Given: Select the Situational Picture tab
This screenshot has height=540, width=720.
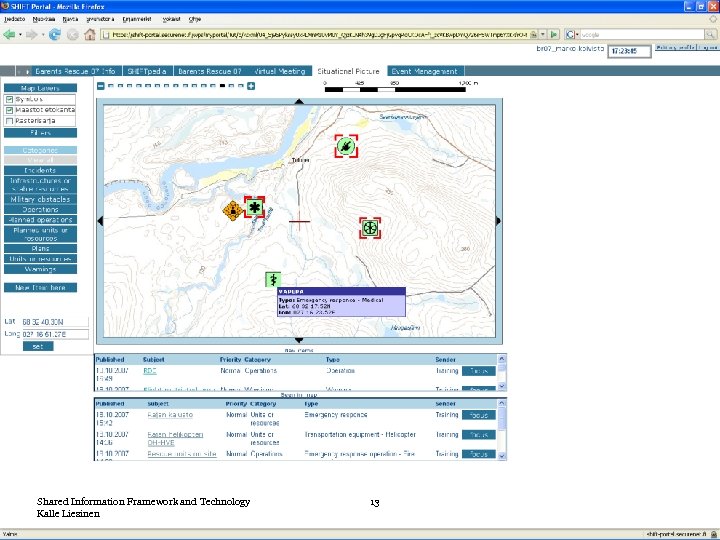Looking at the screenshot, I should (349, 71).
